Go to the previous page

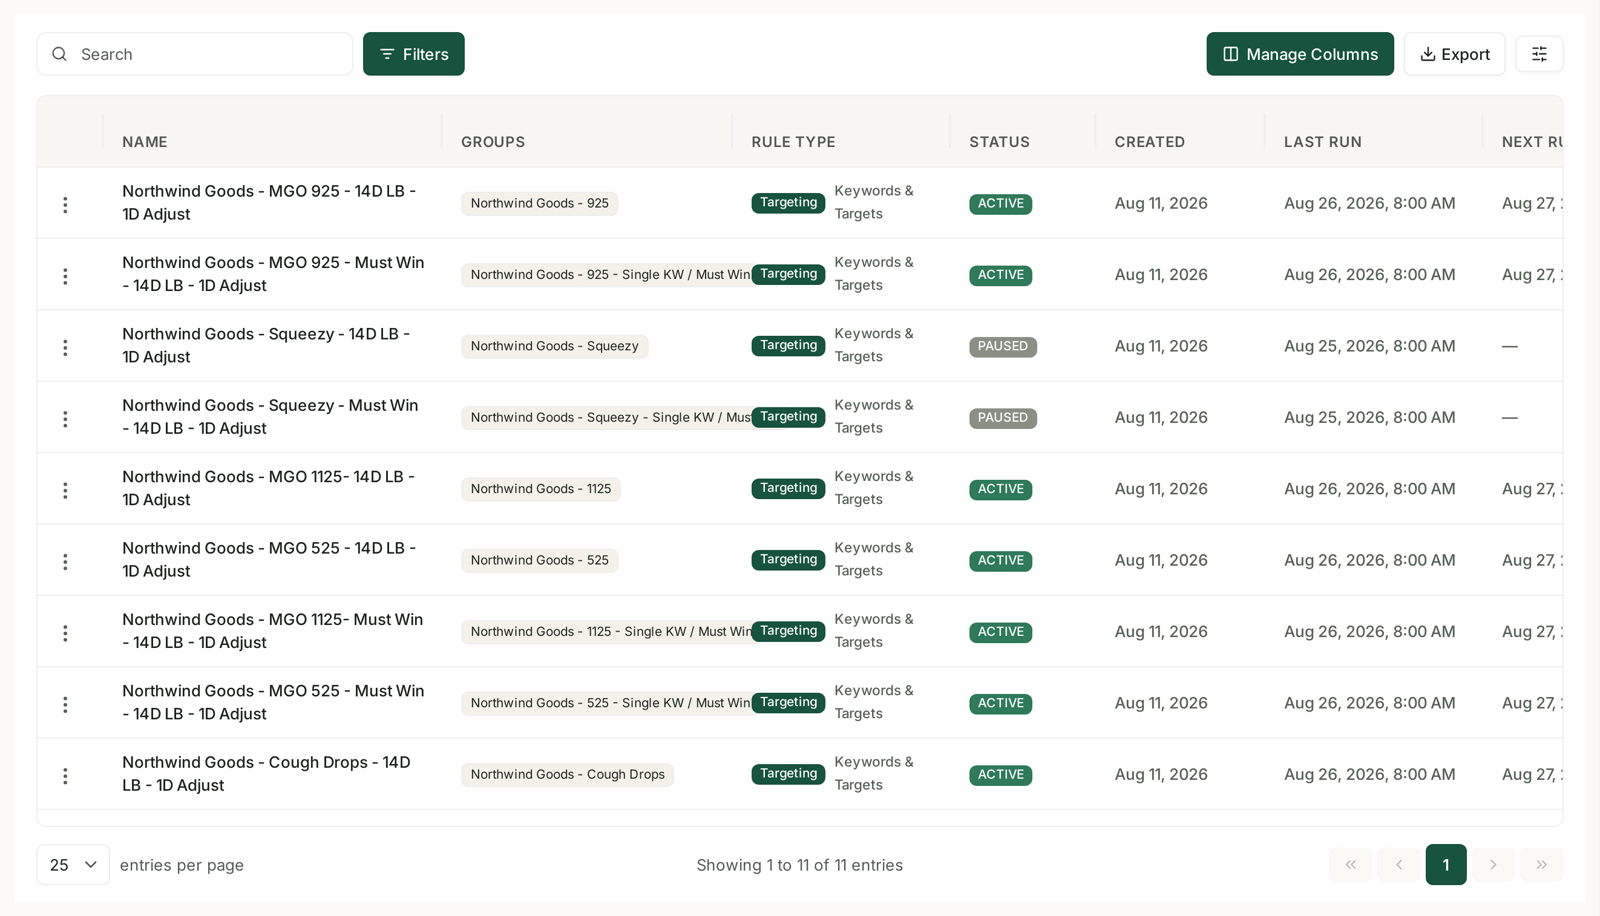point(1399,865)
